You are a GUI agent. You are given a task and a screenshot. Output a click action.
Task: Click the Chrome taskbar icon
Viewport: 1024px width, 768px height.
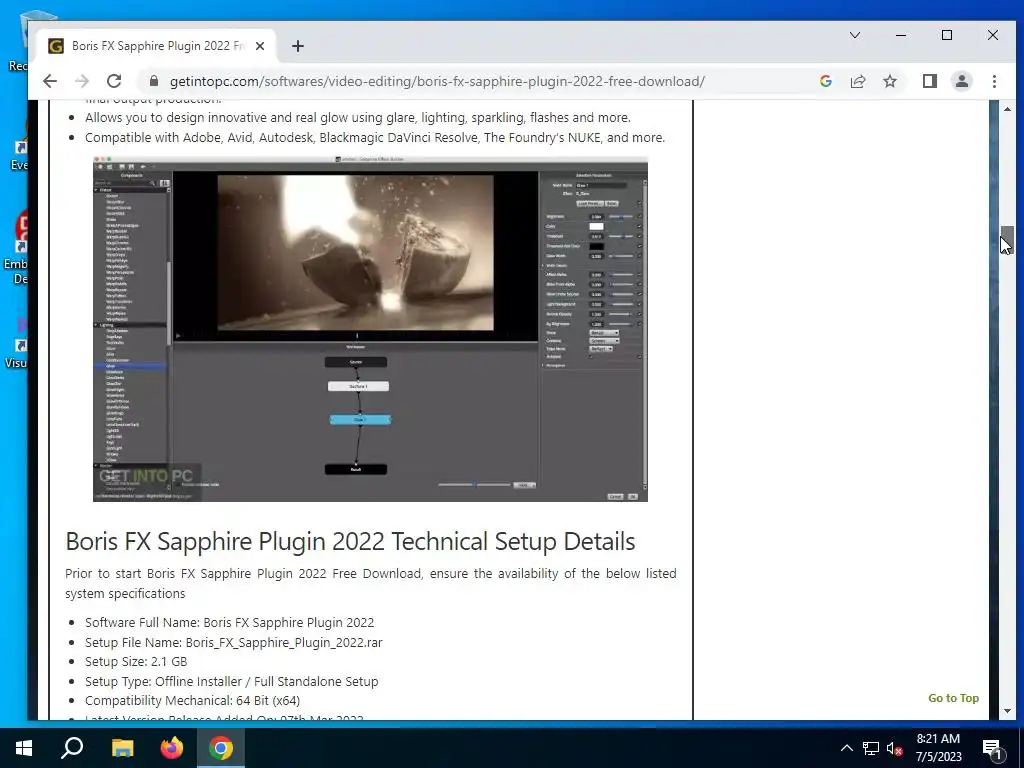[x=221, y=748]
